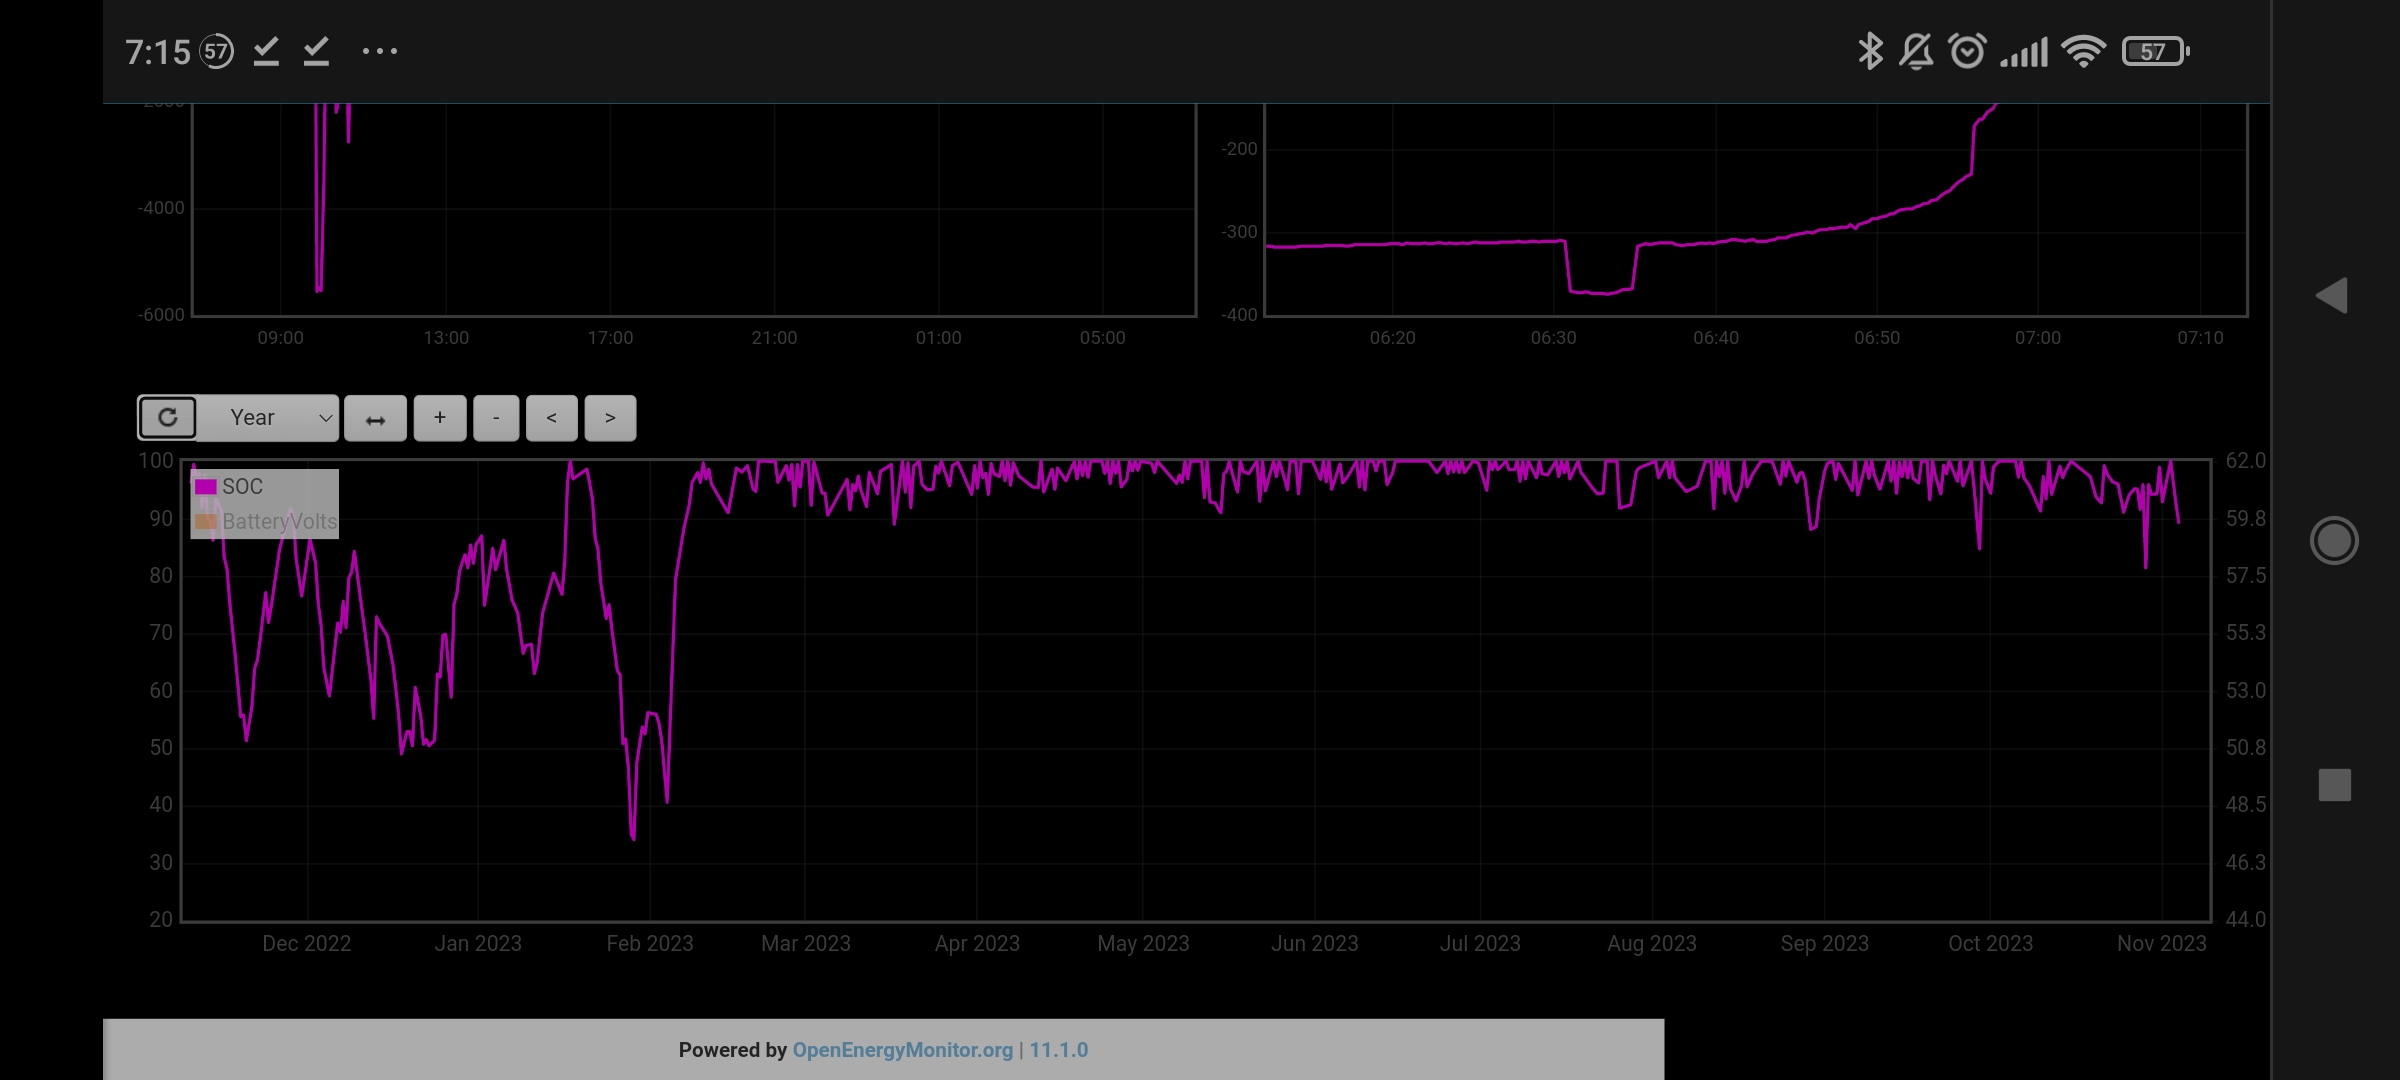Tap the Android home circle button
Image resolution: width=2400 pixels, height=1080 pixels.
coord(2334,541)
